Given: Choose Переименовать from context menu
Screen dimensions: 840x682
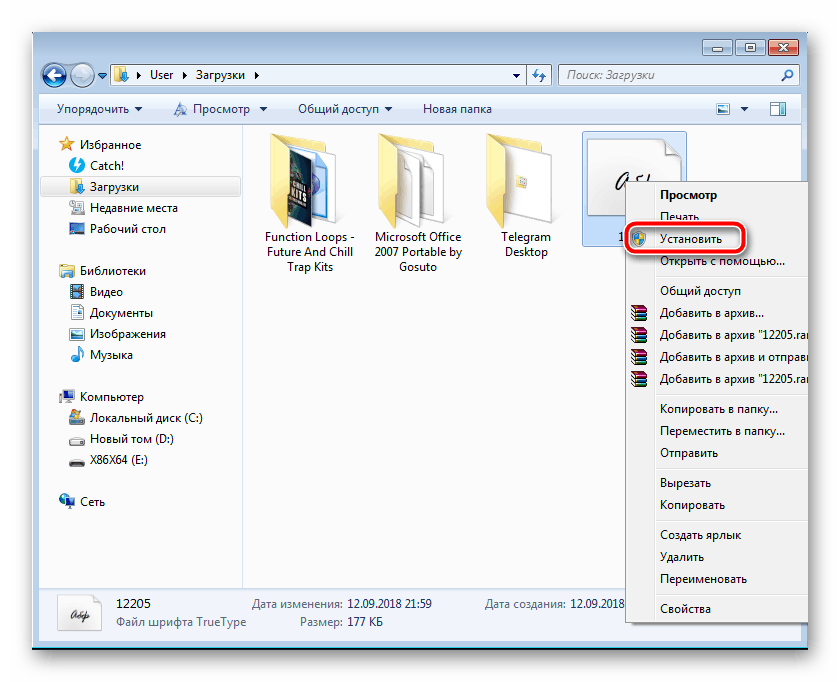Looking at the screenshot, I should coord(703,579).
